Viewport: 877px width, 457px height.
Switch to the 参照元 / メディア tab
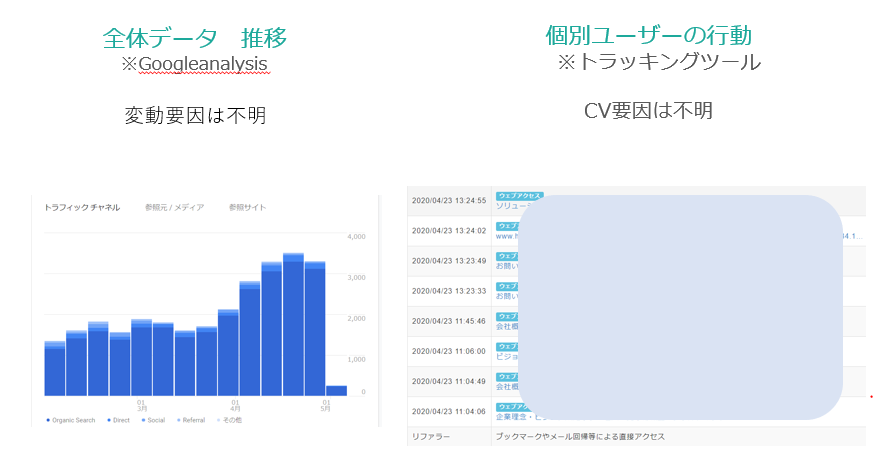point(174,207)
